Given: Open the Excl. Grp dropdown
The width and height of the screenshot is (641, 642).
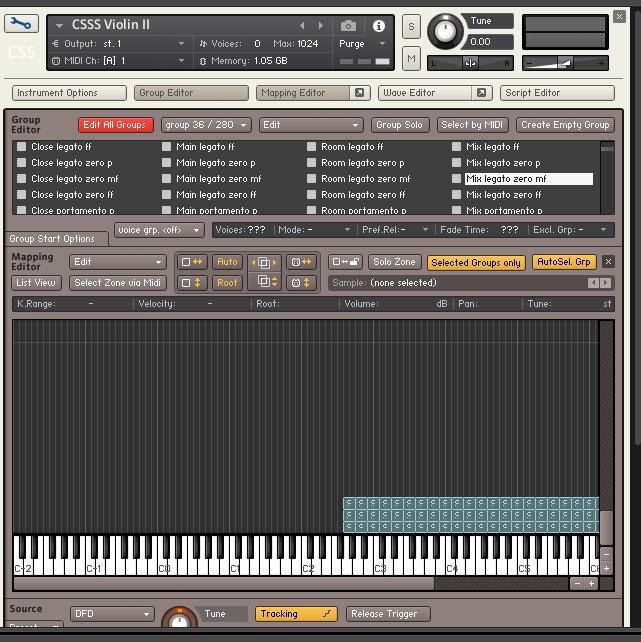Looking at the screenshot, I should pos(570,230).
